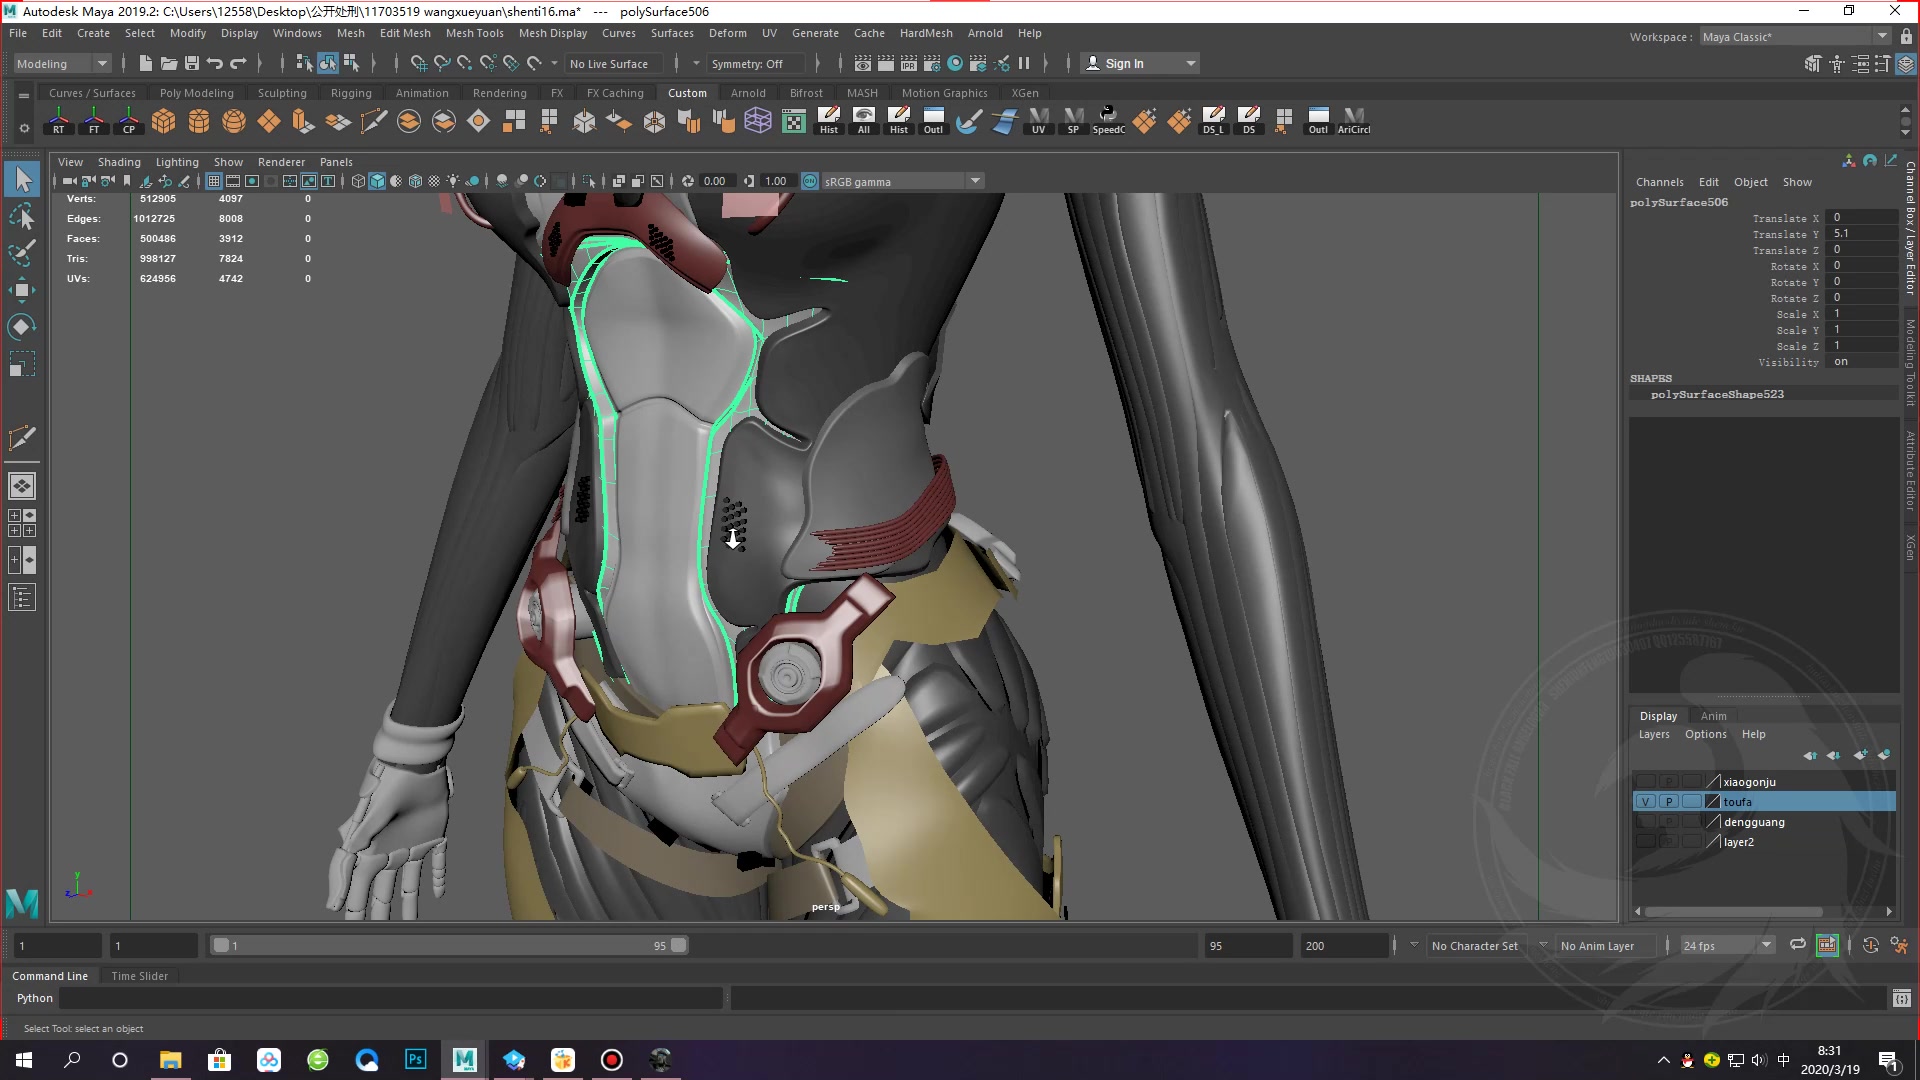Select the Select tool arrow

point(22,180)
